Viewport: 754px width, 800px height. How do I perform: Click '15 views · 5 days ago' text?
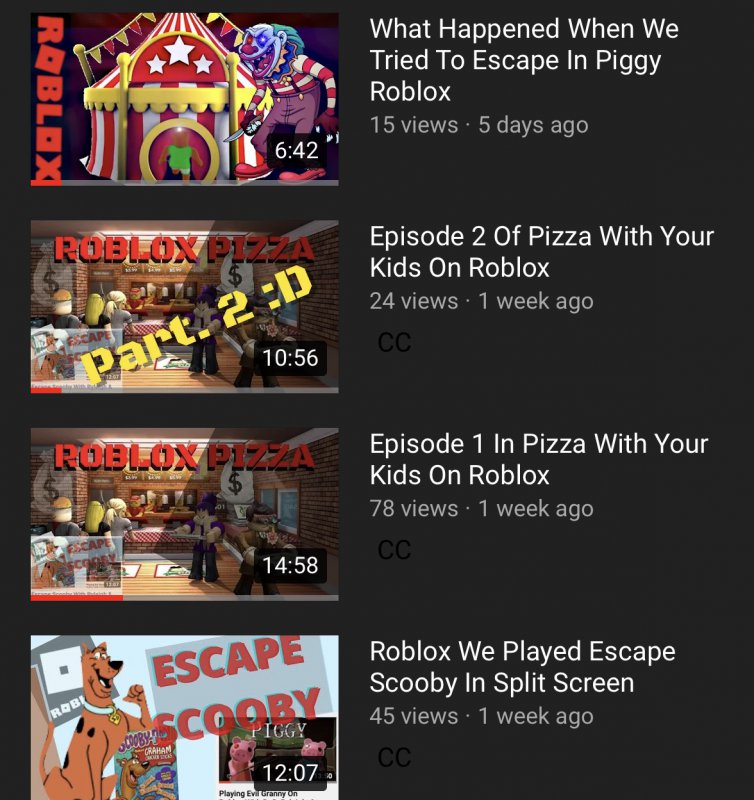[x=479, y=126]
